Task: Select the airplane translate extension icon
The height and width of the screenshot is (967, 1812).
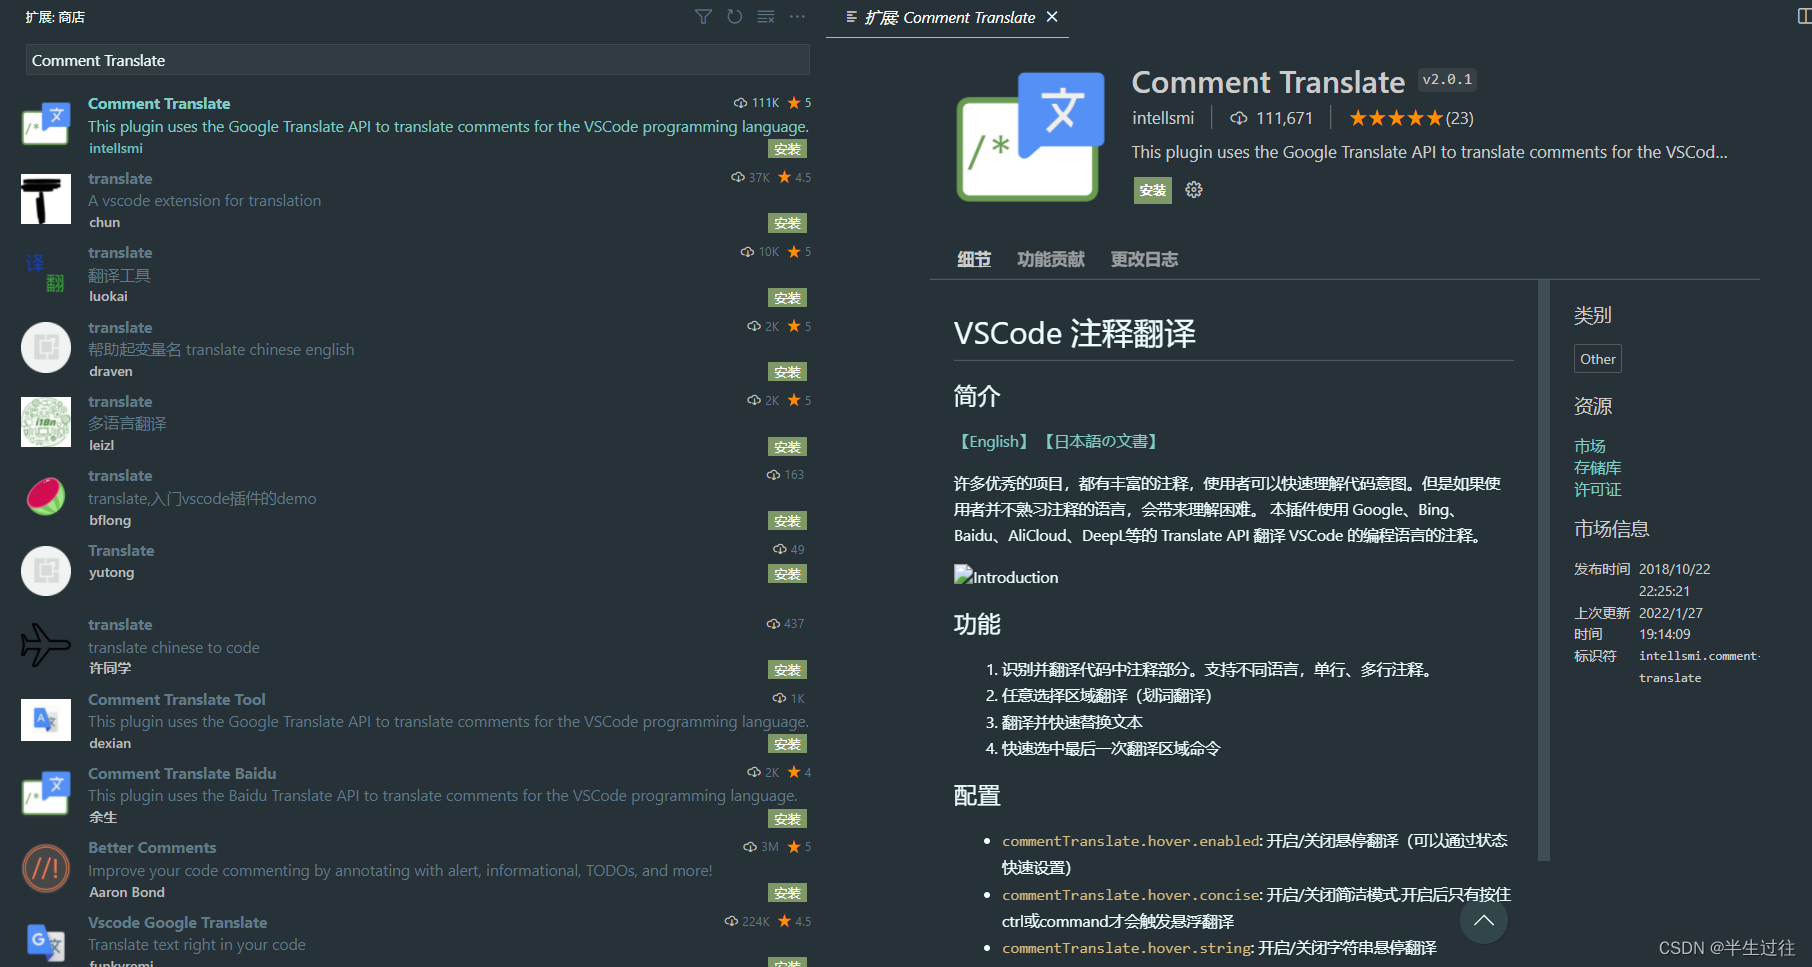Action: (46, 645)
